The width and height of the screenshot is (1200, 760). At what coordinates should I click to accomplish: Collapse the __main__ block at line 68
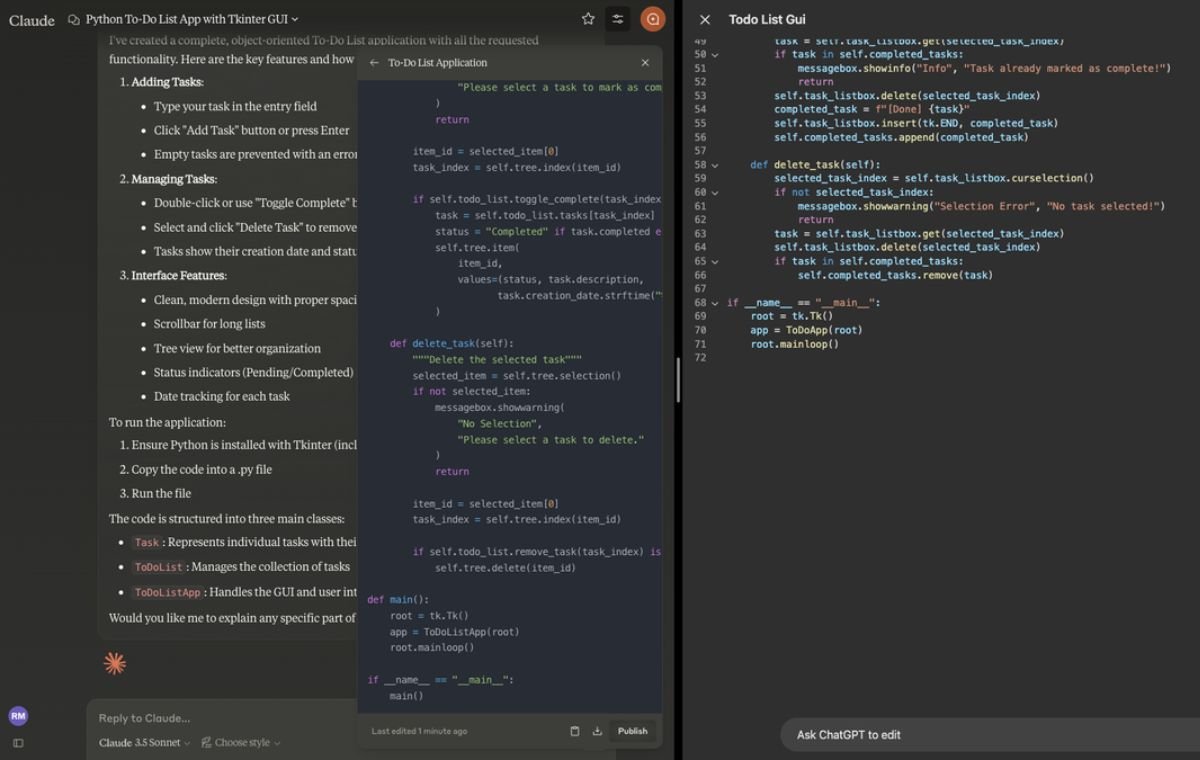[713, 302]
